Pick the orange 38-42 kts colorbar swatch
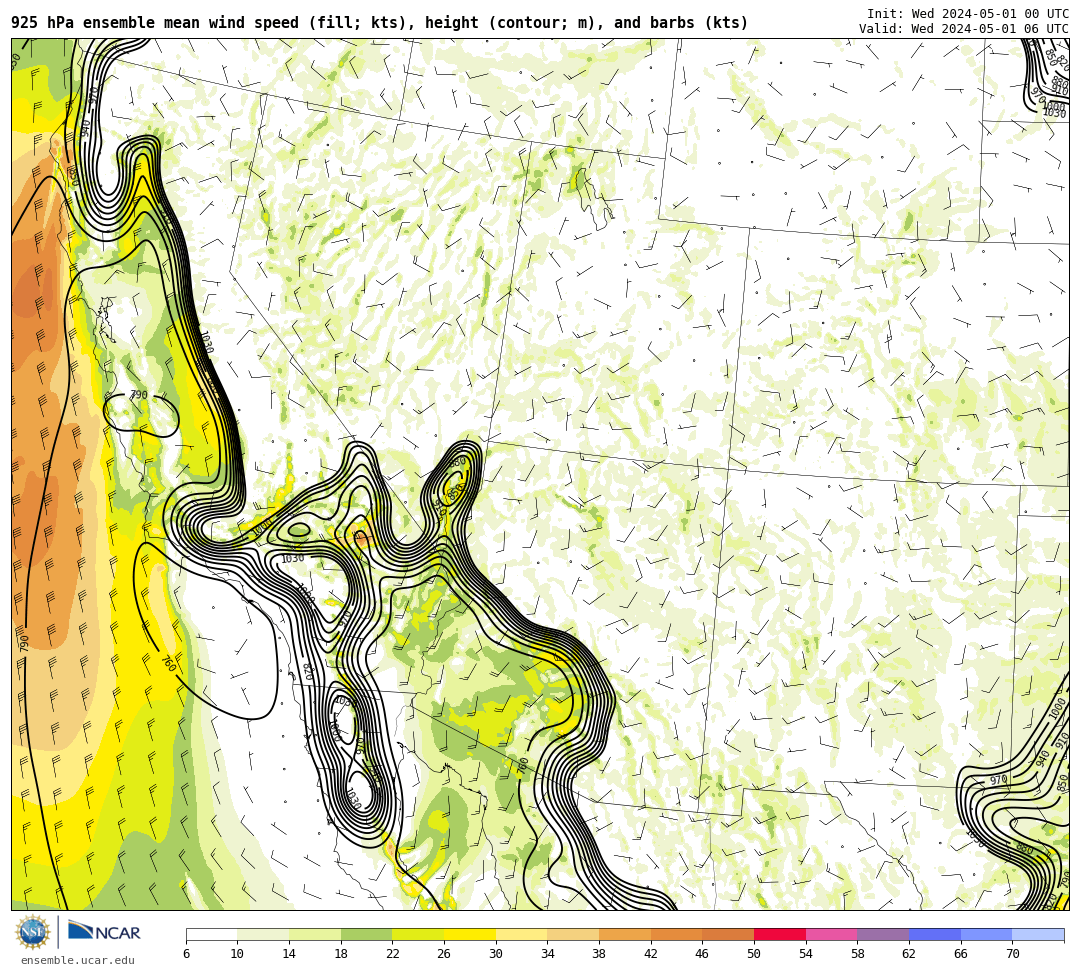The height and width of the screenshot is (973, 1080). click(x=625, y=934)
